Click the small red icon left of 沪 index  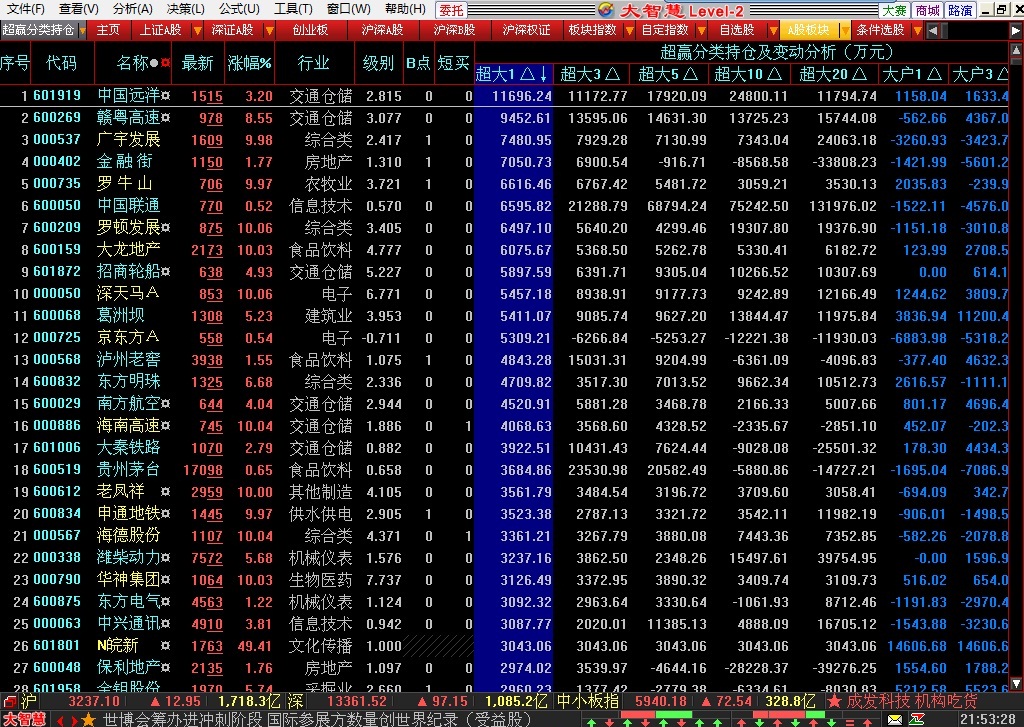coord(9,702)
